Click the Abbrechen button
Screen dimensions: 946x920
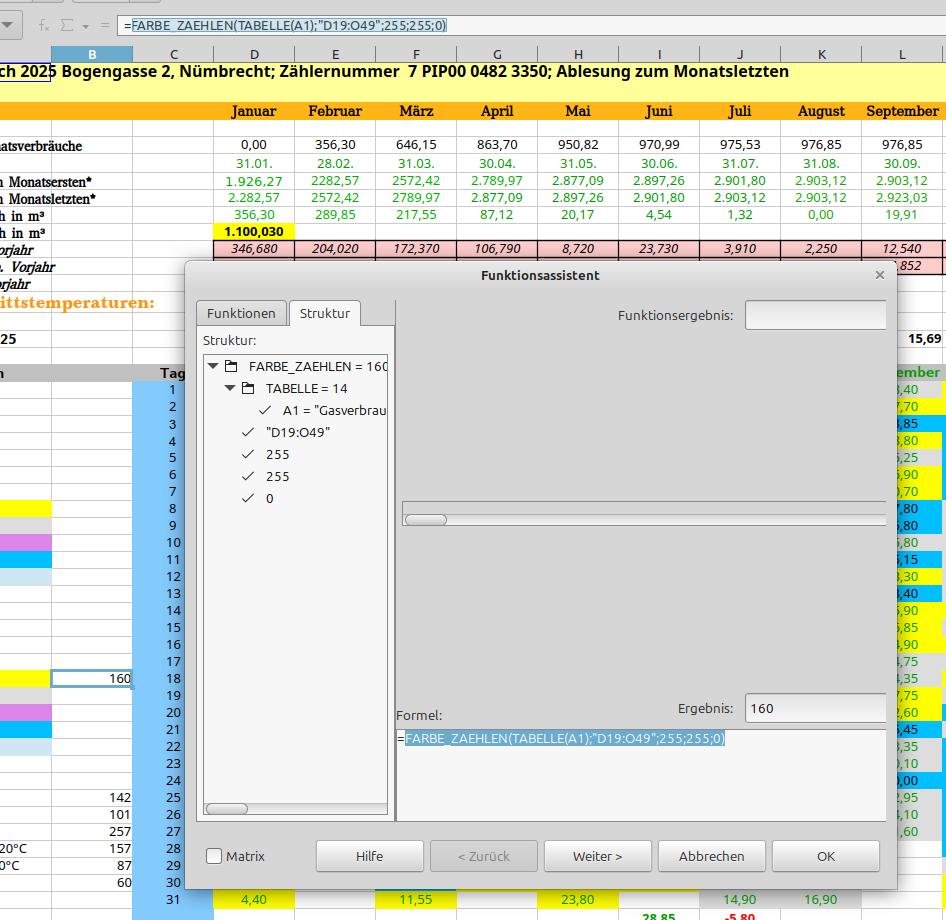(x=711, y=856)
